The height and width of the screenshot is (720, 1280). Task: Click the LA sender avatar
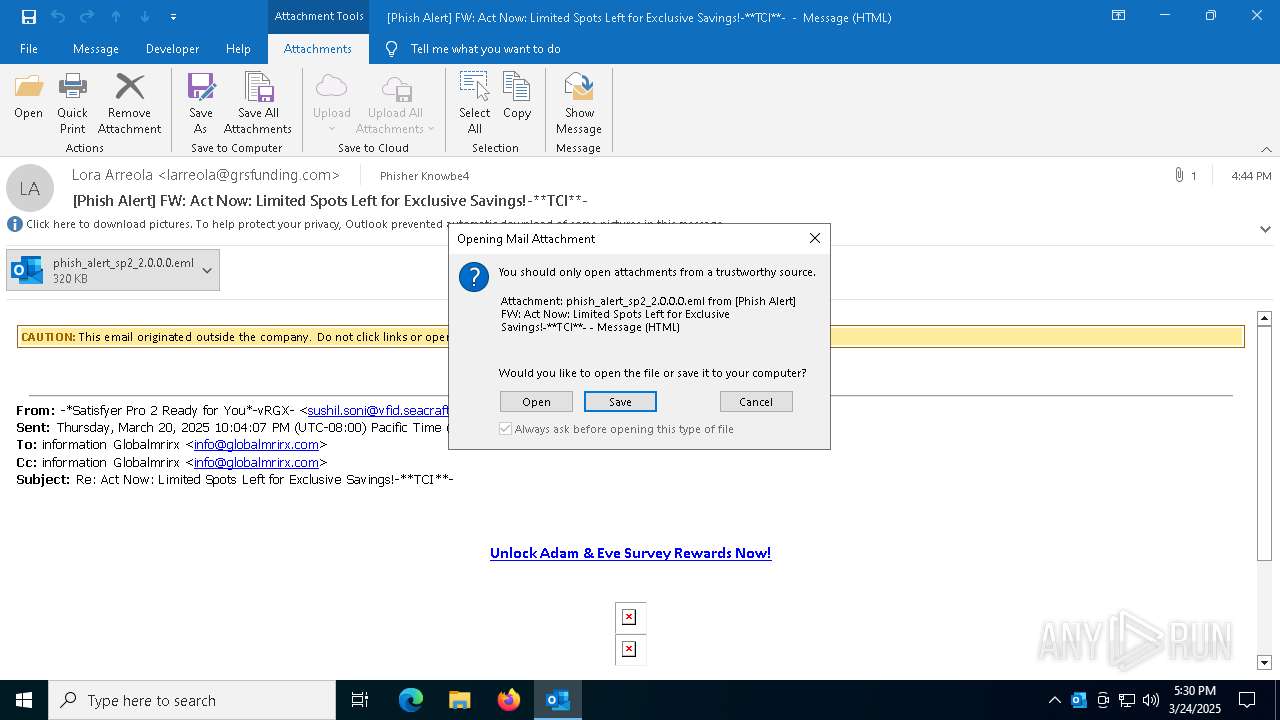pos(30,188)
